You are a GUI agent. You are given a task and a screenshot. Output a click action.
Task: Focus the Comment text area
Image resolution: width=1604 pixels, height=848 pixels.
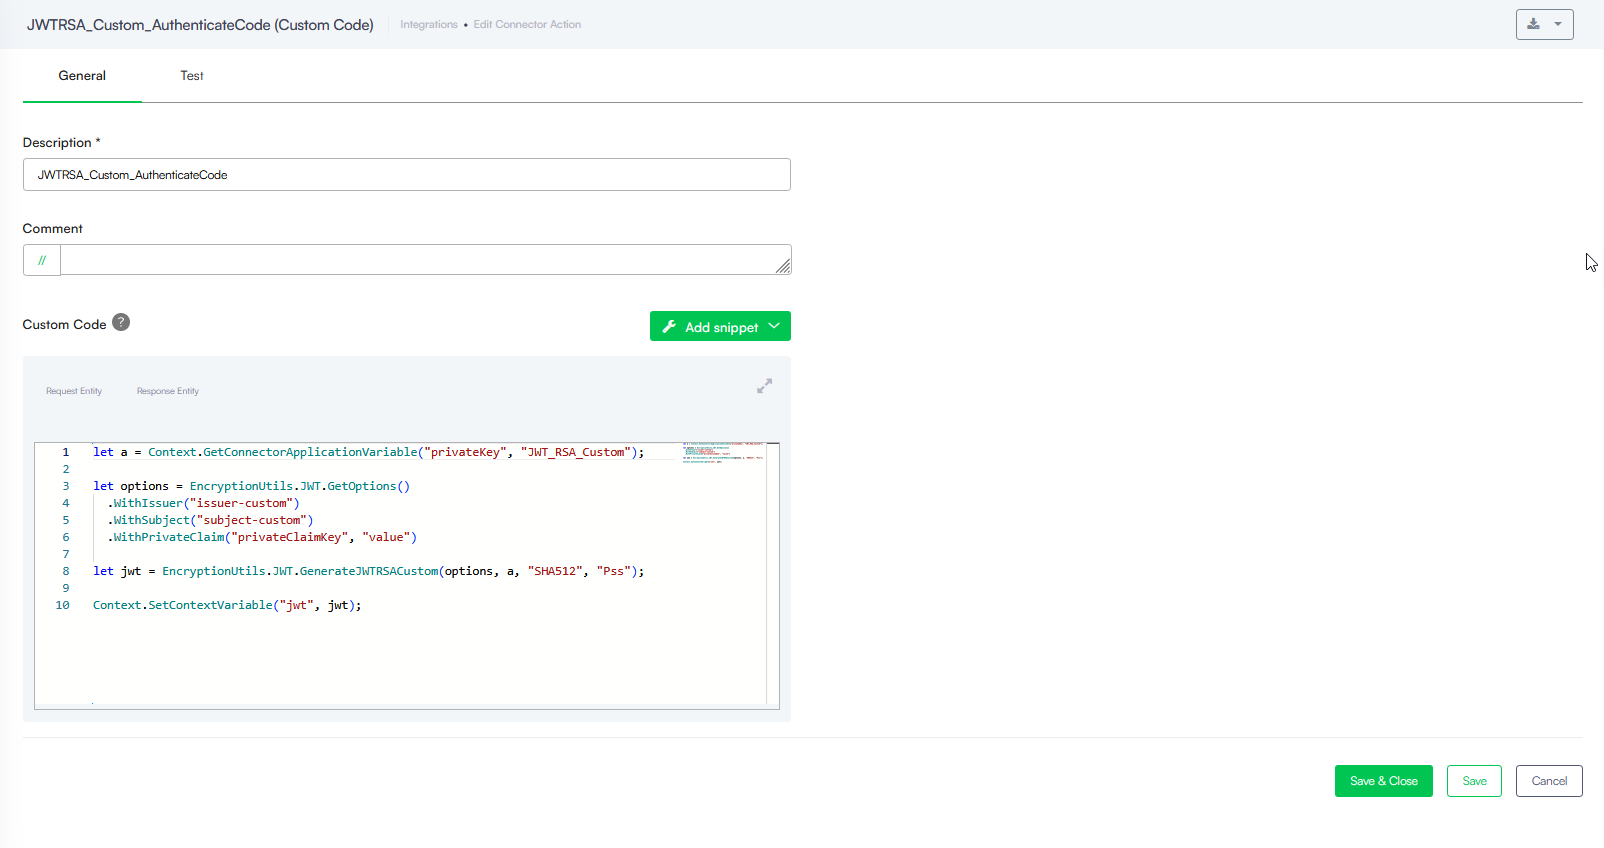point(426,260)
